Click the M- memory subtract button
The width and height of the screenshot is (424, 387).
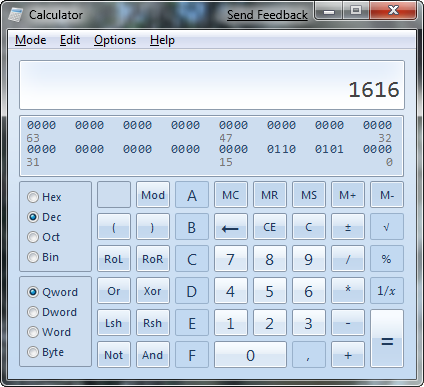pos(387,195)
